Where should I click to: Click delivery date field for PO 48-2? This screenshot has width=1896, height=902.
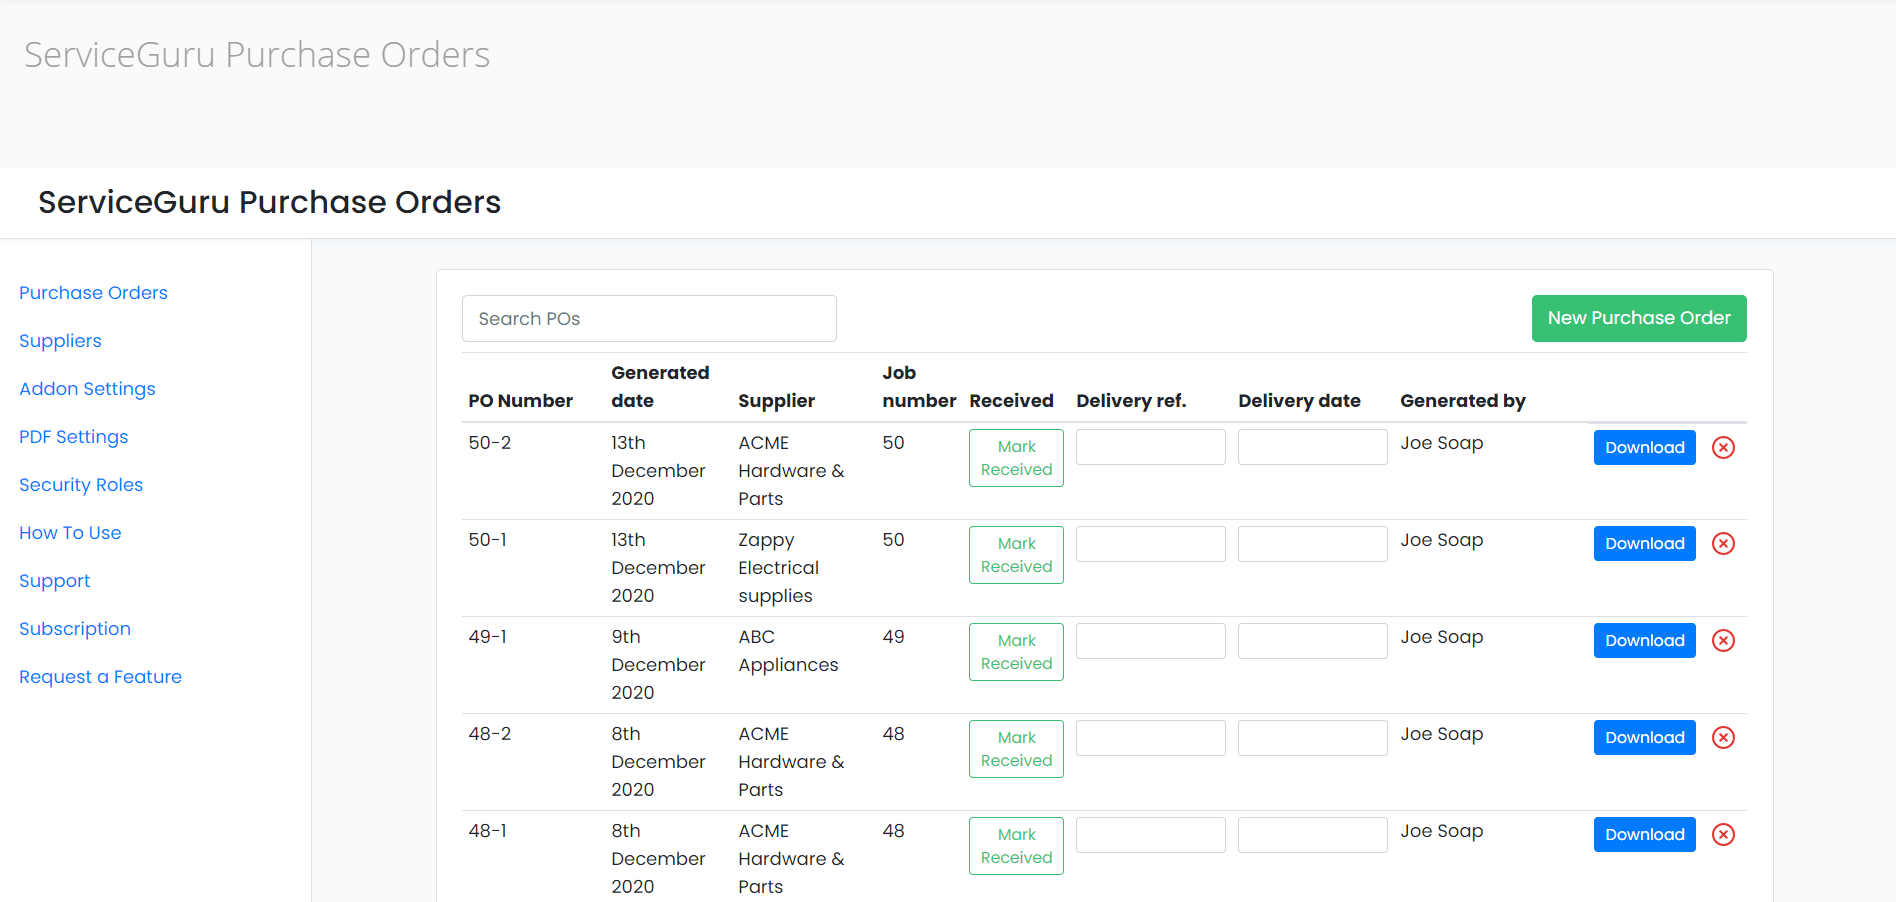click(1313, 738)
